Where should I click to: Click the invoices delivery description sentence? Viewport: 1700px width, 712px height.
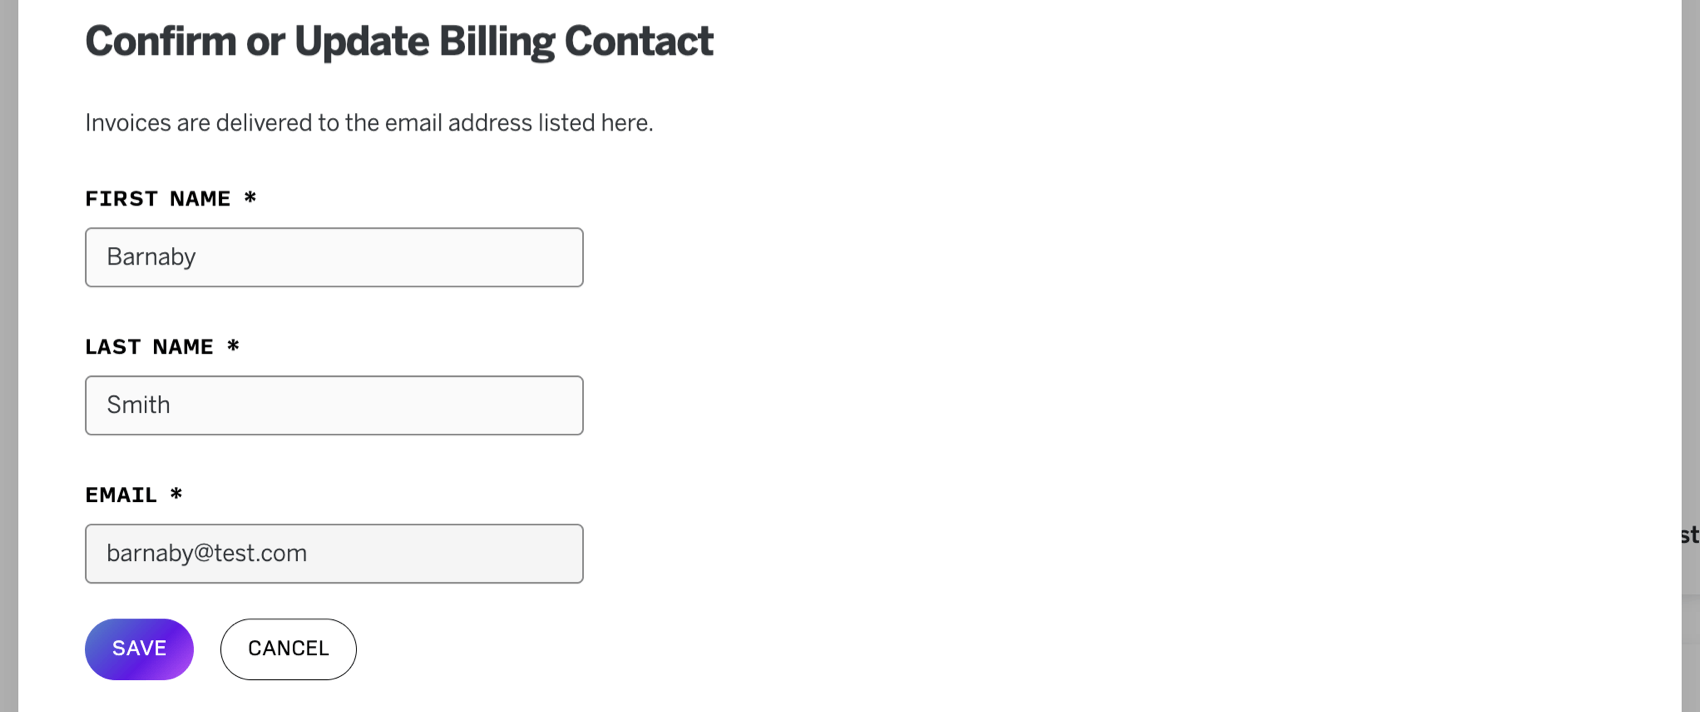369,123
